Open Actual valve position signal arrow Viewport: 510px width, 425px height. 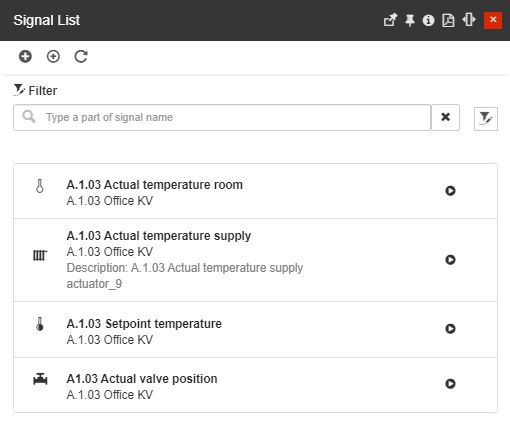click(x=450, y=384)
